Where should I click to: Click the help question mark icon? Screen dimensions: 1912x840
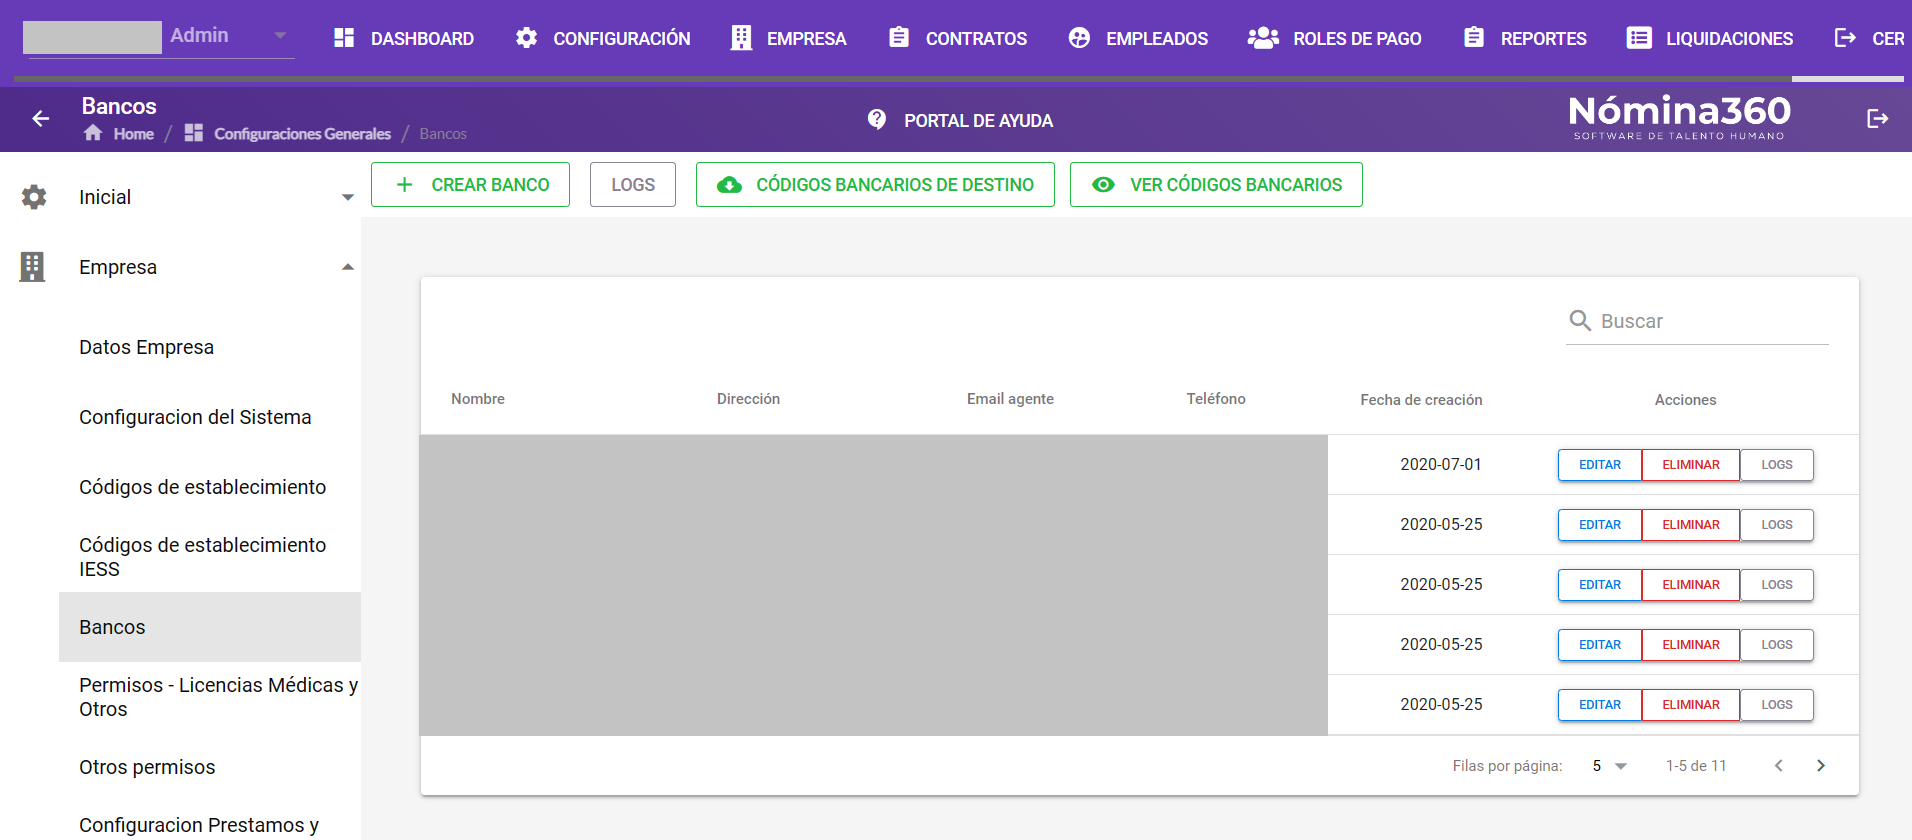(x=877, y=120)
